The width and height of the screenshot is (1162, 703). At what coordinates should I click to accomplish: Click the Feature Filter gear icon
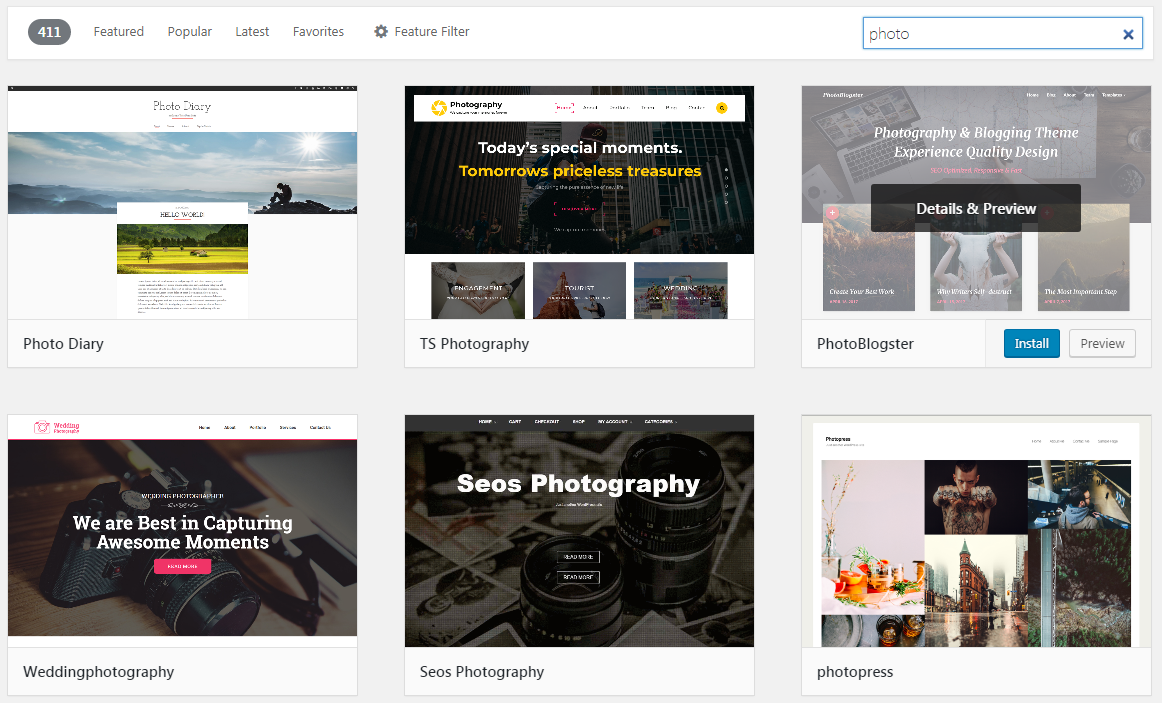tap(381, 32)
